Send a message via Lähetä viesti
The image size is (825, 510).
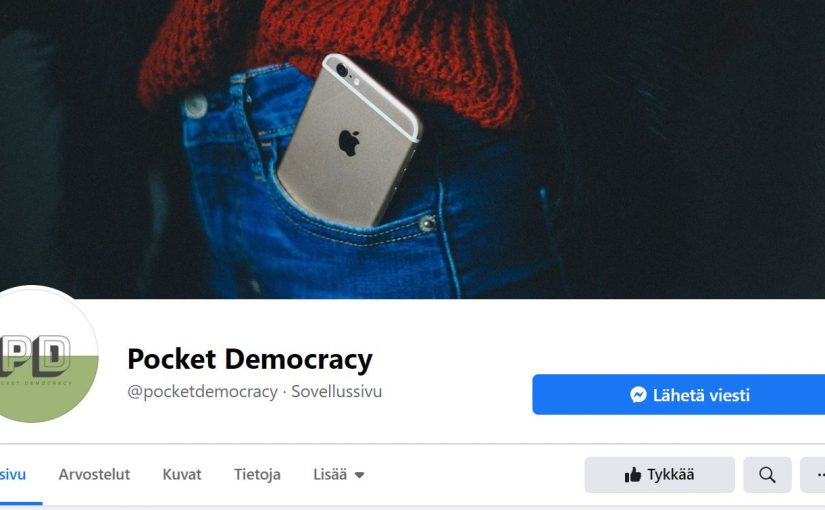click(679, 395)
